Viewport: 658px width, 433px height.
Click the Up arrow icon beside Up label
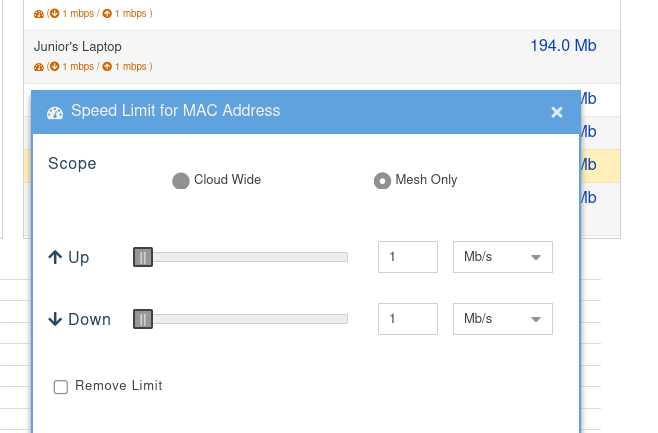[55, 257]
